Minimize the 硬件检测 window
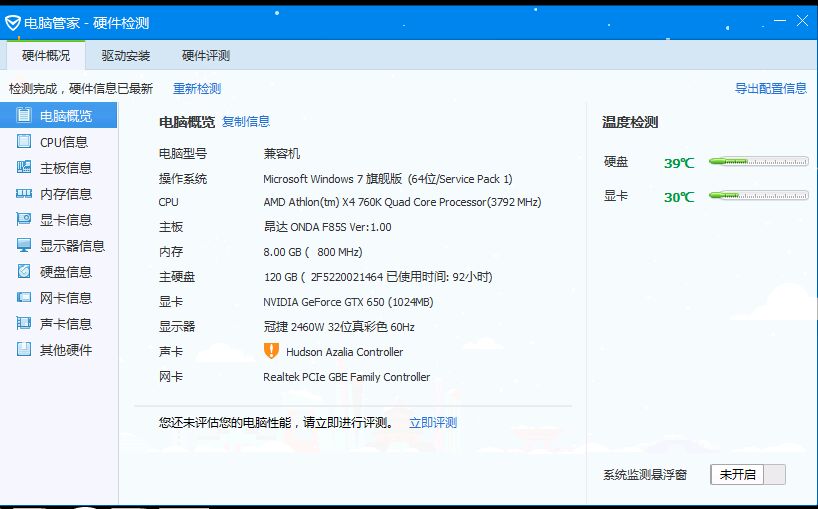 (x=780, y=20)
